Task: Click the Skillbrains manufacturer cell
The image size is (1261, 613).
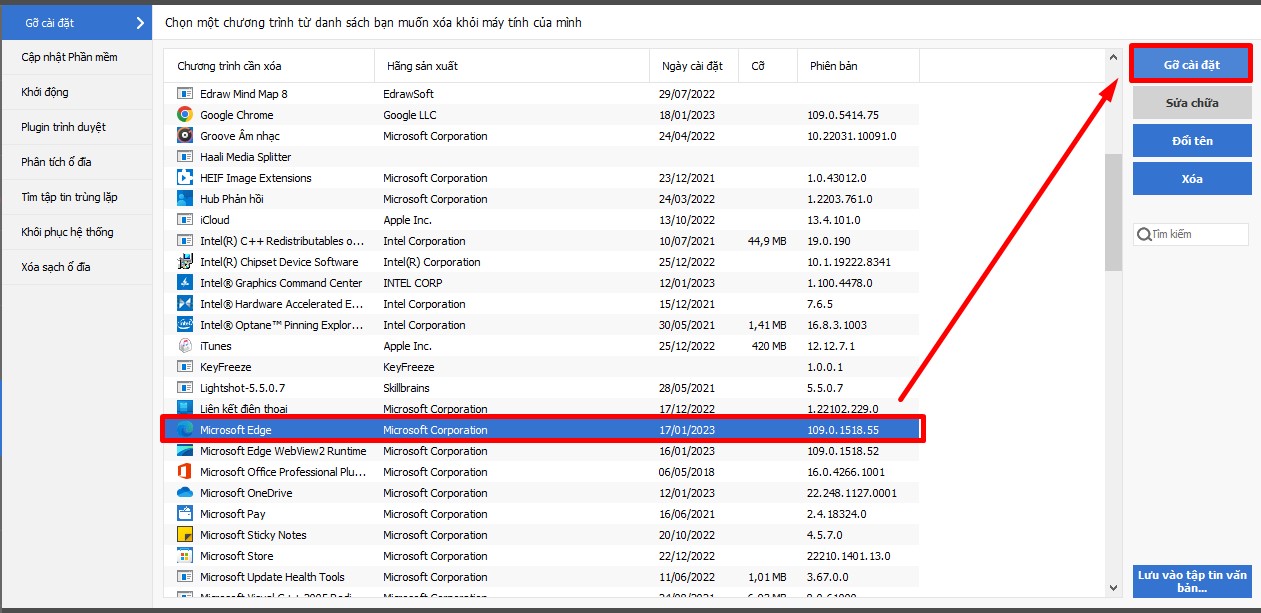Action: (x=408, y=388)
